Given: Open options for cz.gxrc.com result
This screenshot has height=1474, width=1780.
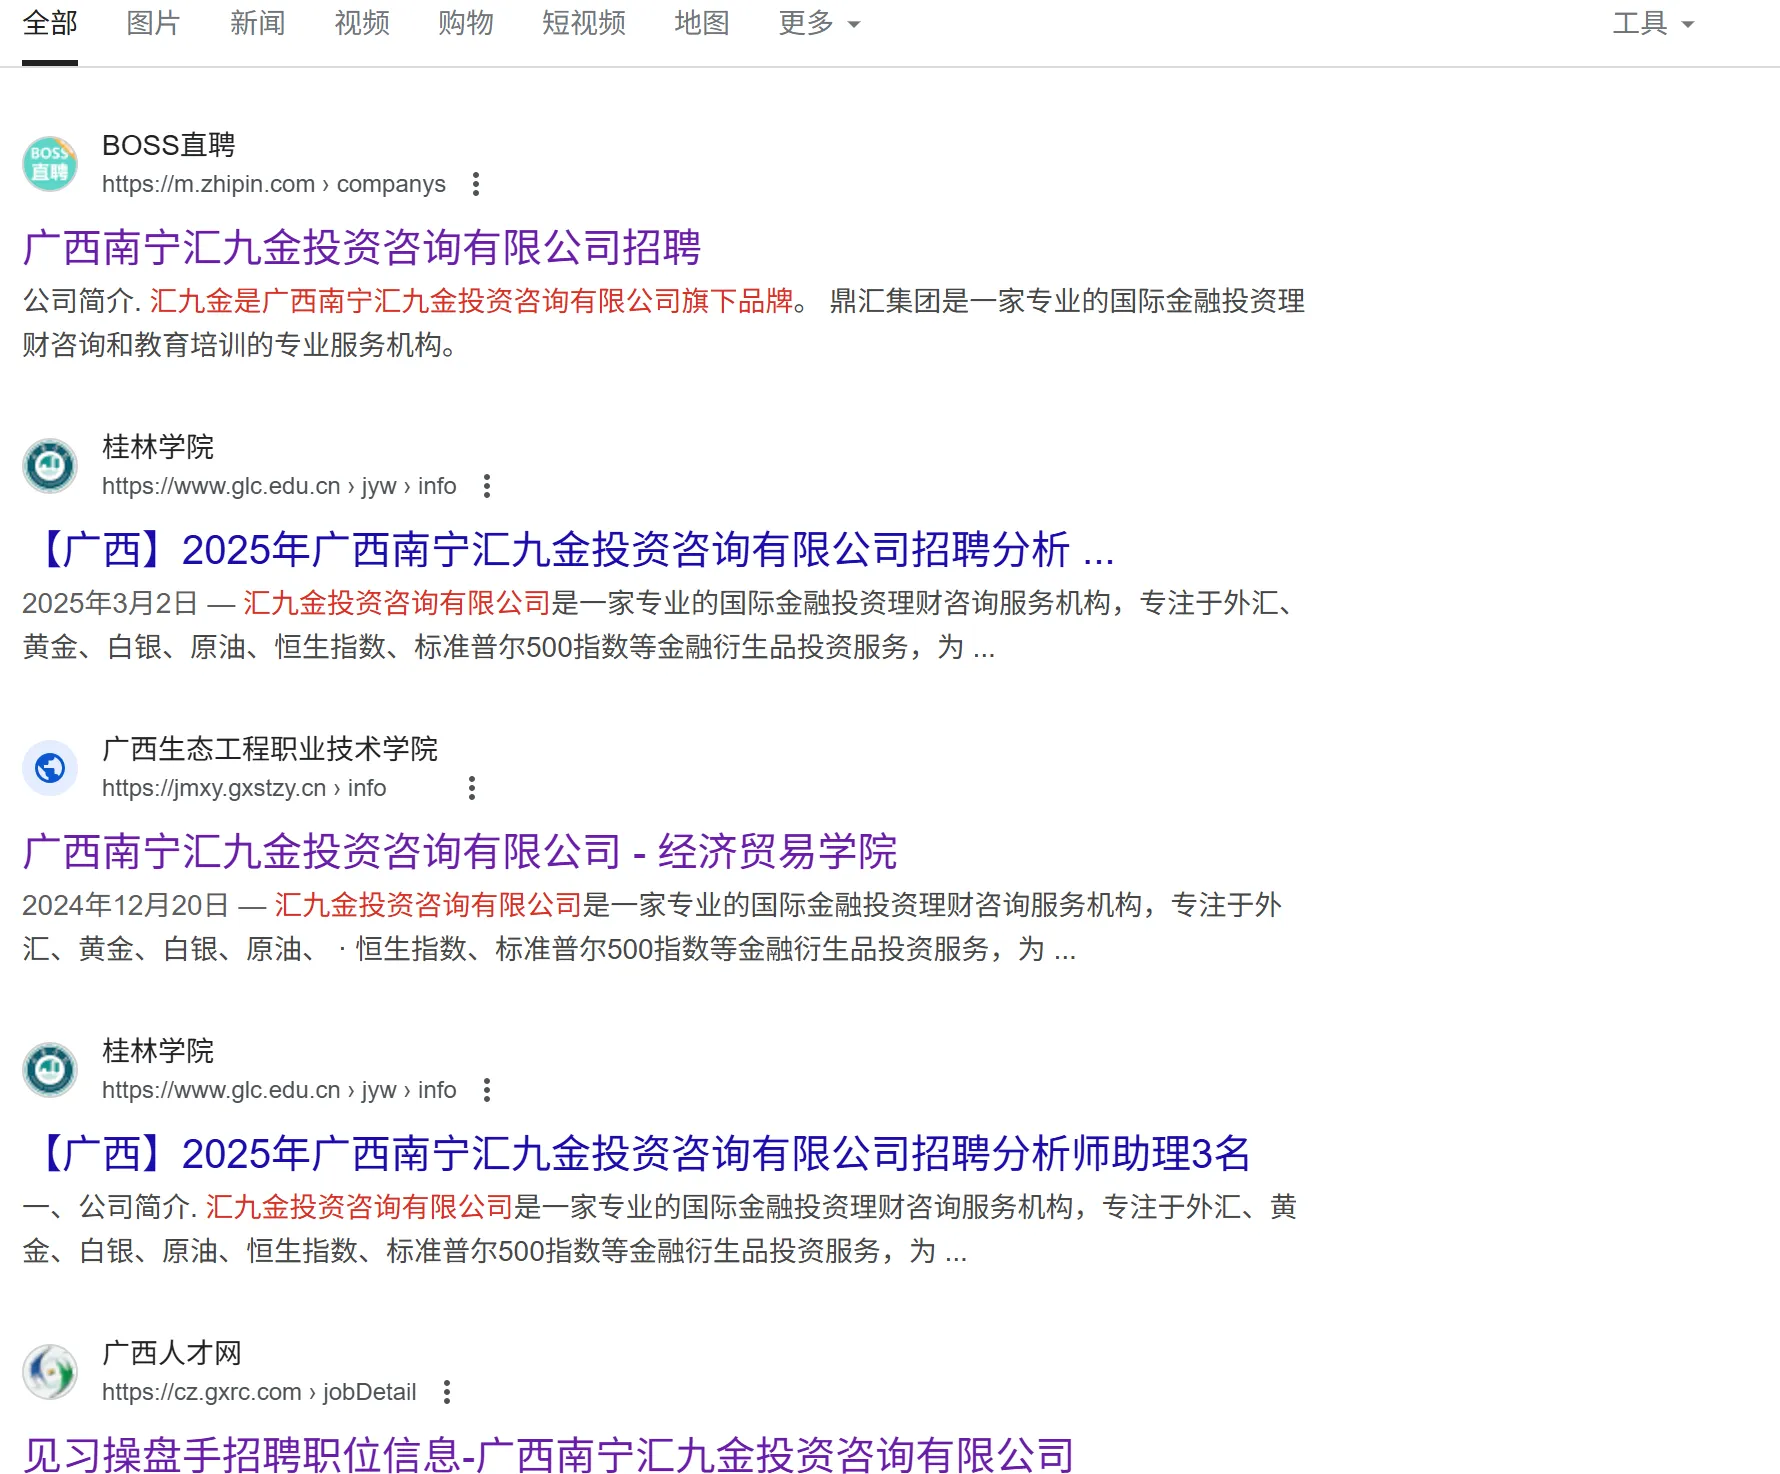Looking at the screenshot, I should click(x=447, y=1392).
